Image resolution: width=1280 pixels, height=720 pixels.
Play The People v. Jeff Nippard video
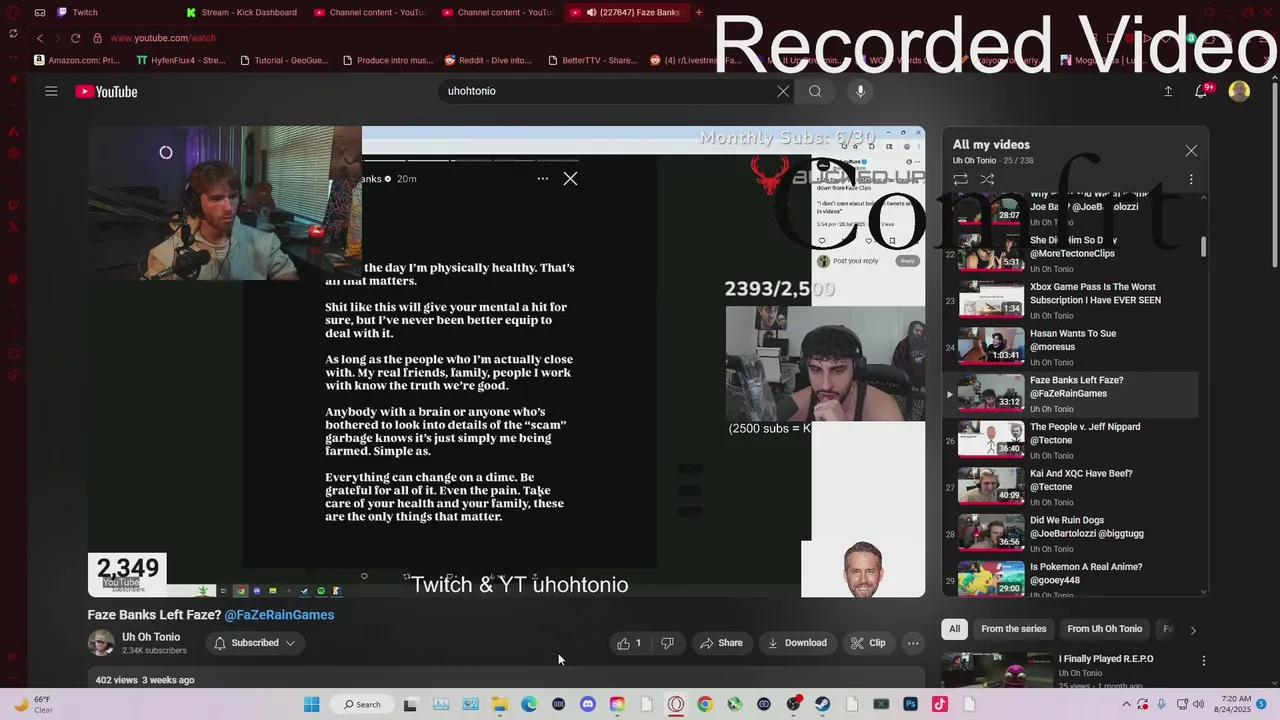pyautogui.click(x=1070, y=440)
